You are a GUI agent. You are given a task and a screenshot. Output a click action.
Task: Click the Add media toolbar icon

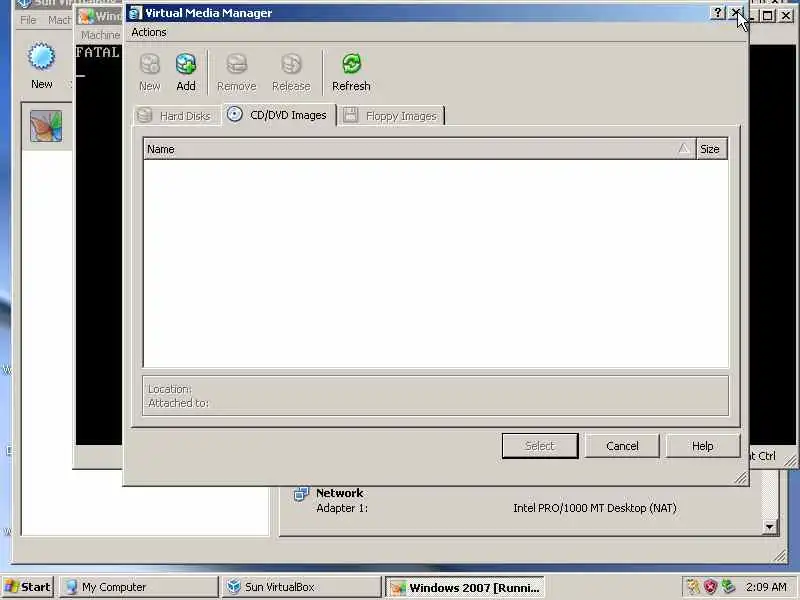pos(186,72)
